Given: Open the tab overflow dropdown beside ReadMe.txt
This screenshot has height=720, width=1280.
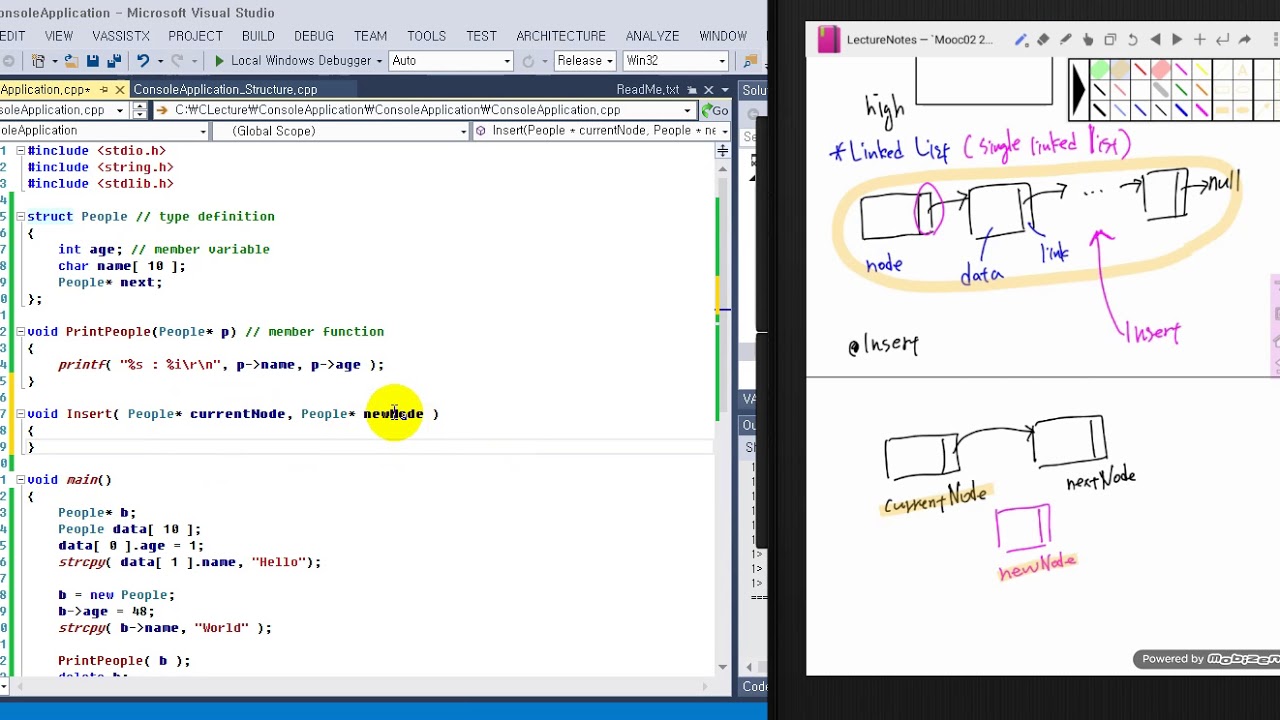Looking at the screenshot, I should [724, 90].
